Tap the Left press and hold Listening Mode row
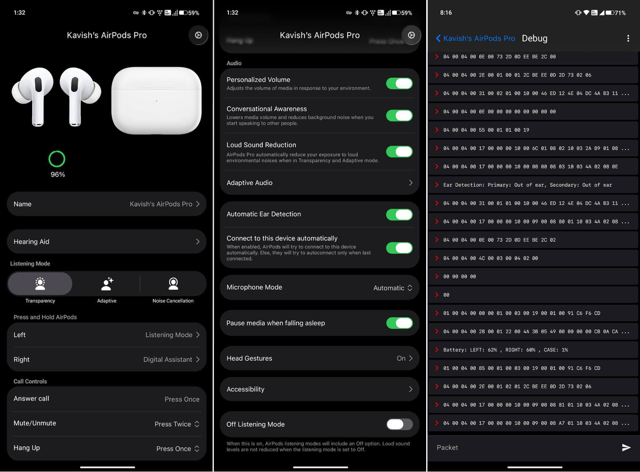Screen dimensions: 640x472 [x=107, y=335]
